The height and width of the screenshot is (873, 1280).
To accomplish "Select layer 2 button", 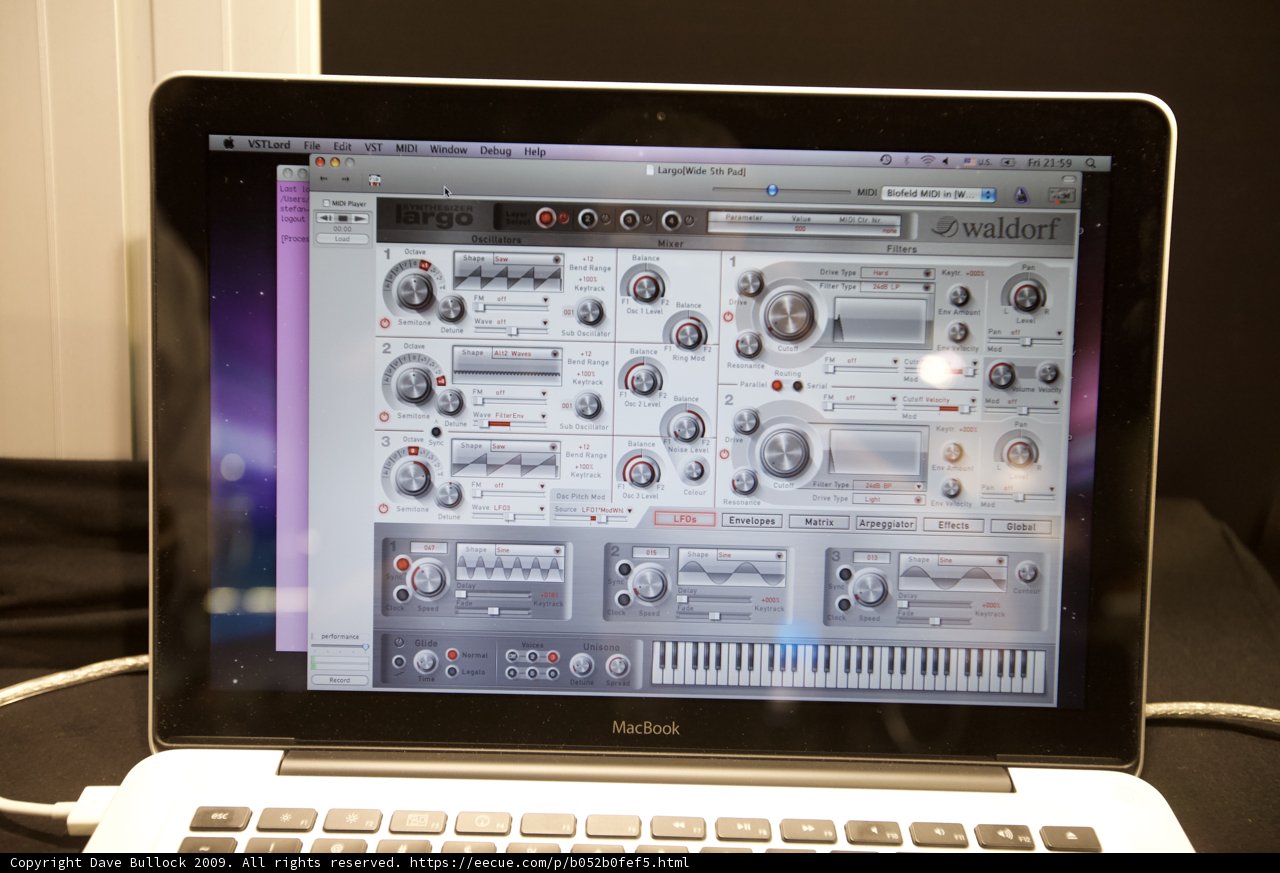I will [x=588, y=218].
